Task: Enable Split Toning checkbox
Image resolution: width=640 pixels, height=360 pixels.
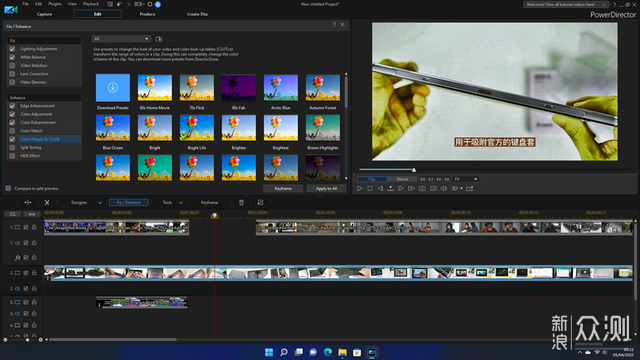Action: tap(12, 147)
